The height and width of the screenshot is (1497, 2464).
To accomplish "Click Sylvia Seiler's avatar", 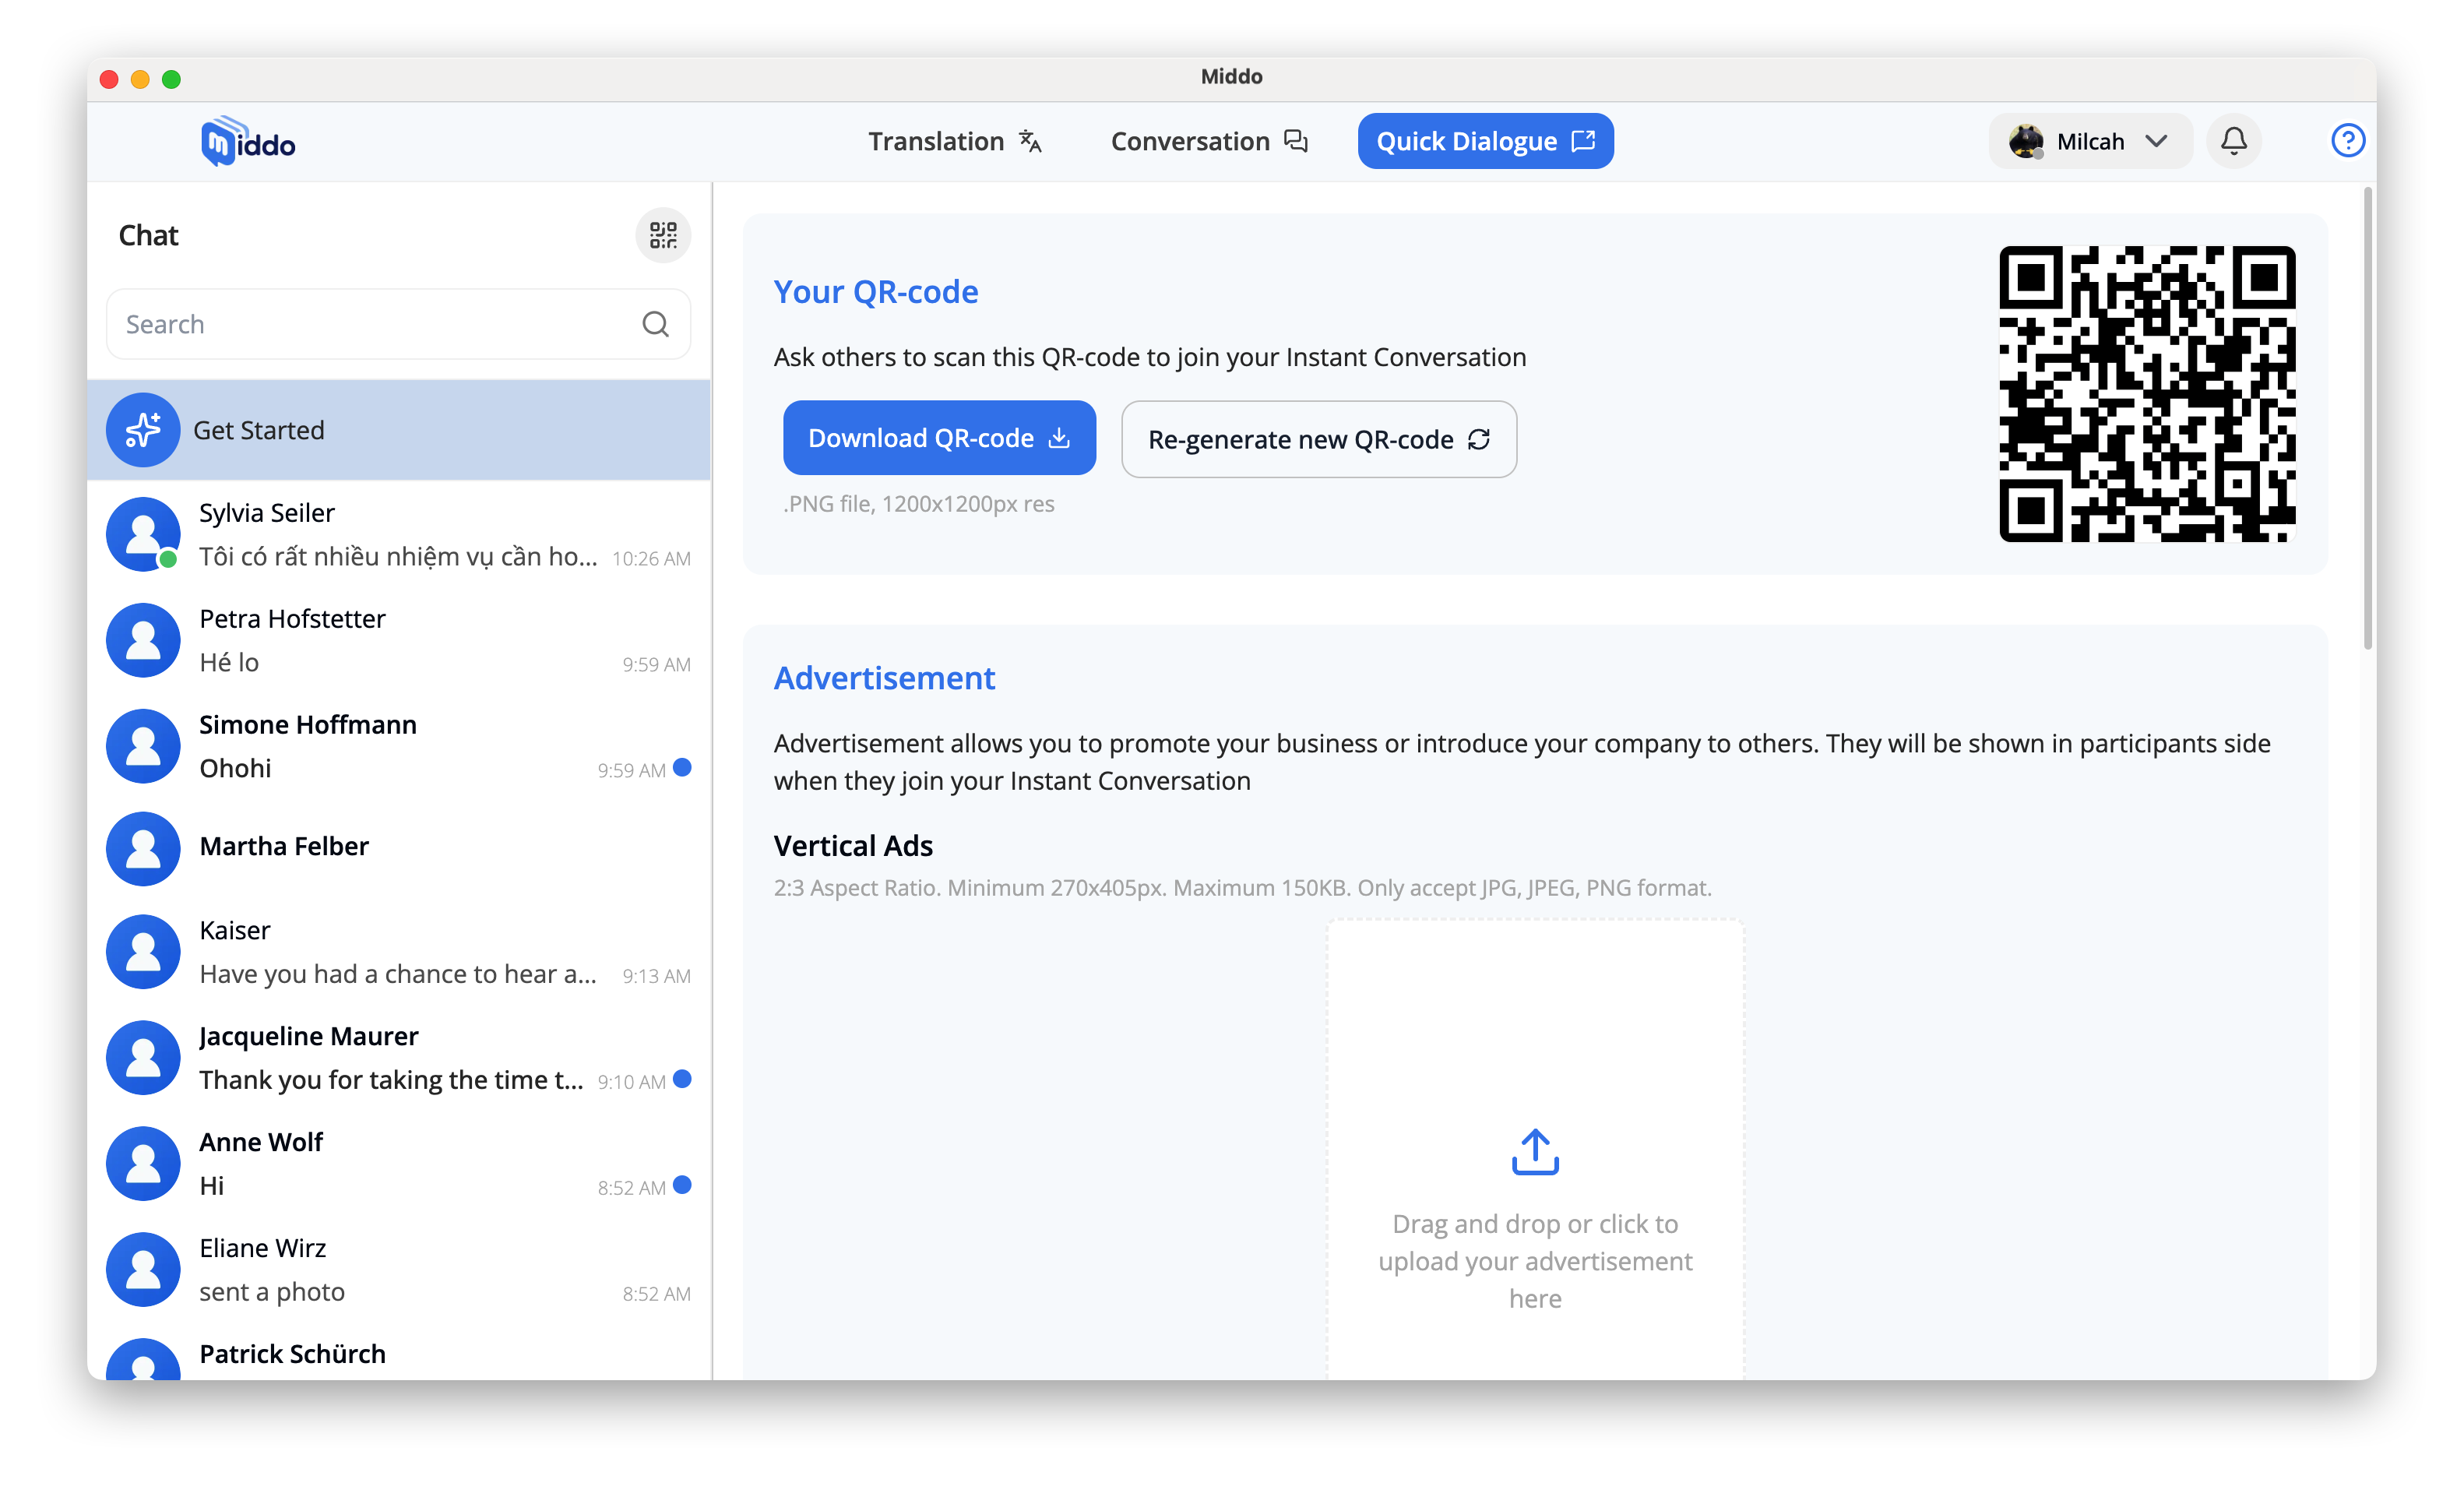I will (143, 534).
